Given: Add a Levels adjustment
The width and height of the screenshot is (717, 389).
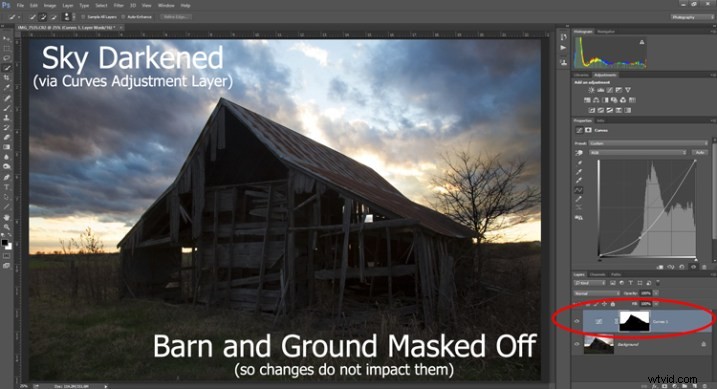Looking at the screenshot, I should tap(600, 91).
